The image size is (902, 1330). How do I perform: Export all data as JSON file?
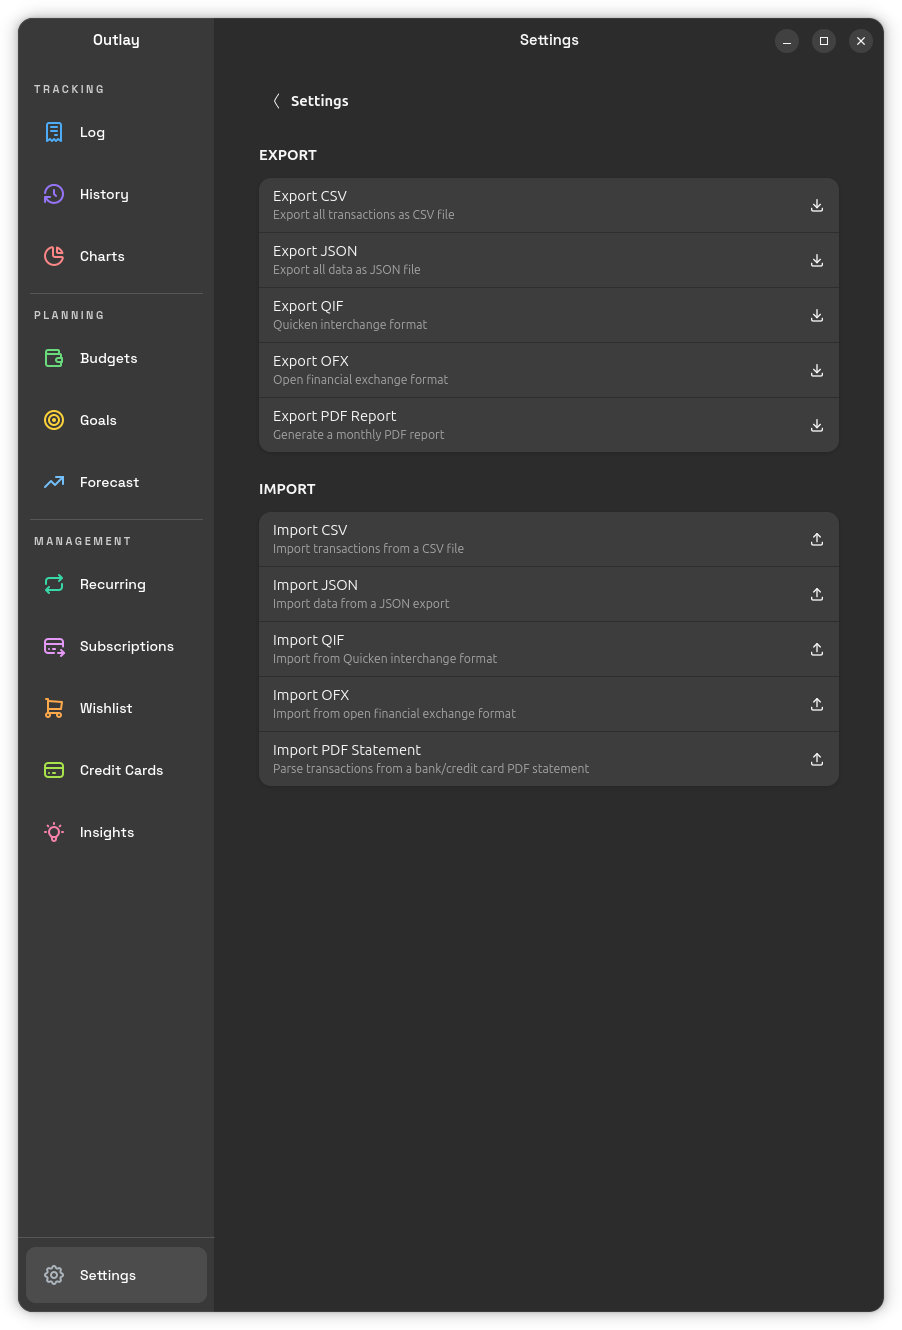click(x=548, y=260)
